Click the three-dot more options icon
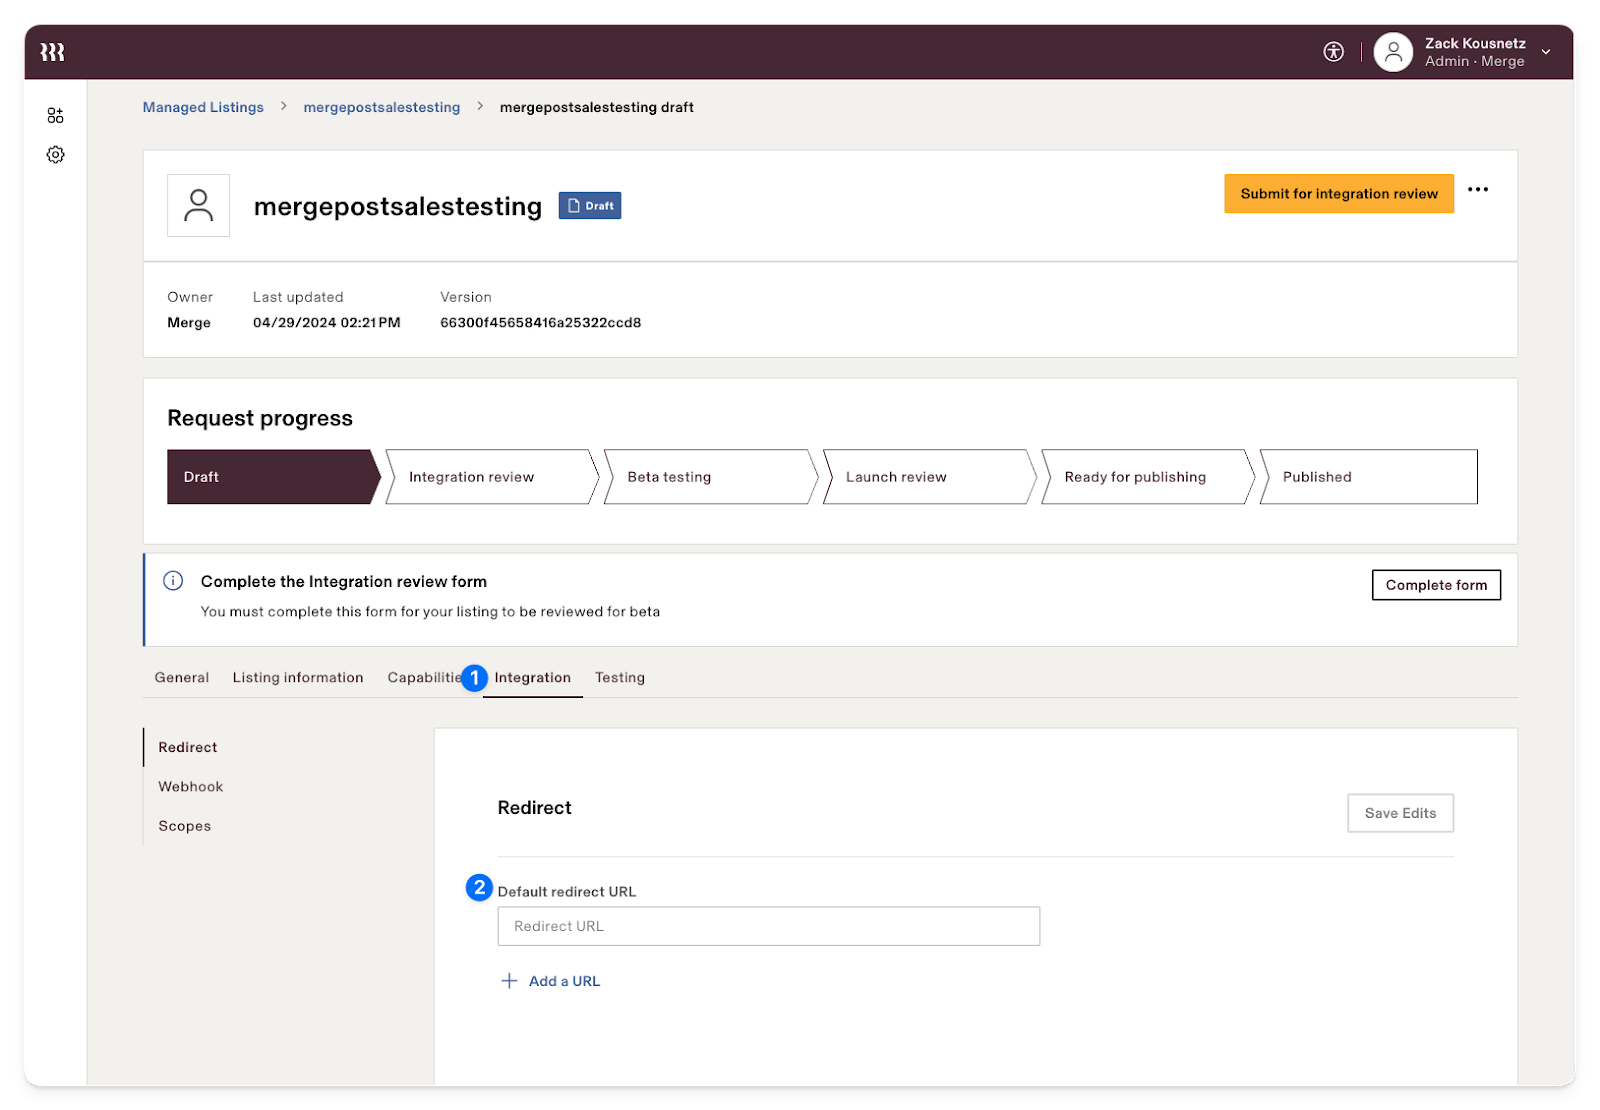1600x1110 pixels. point(1478,190)
